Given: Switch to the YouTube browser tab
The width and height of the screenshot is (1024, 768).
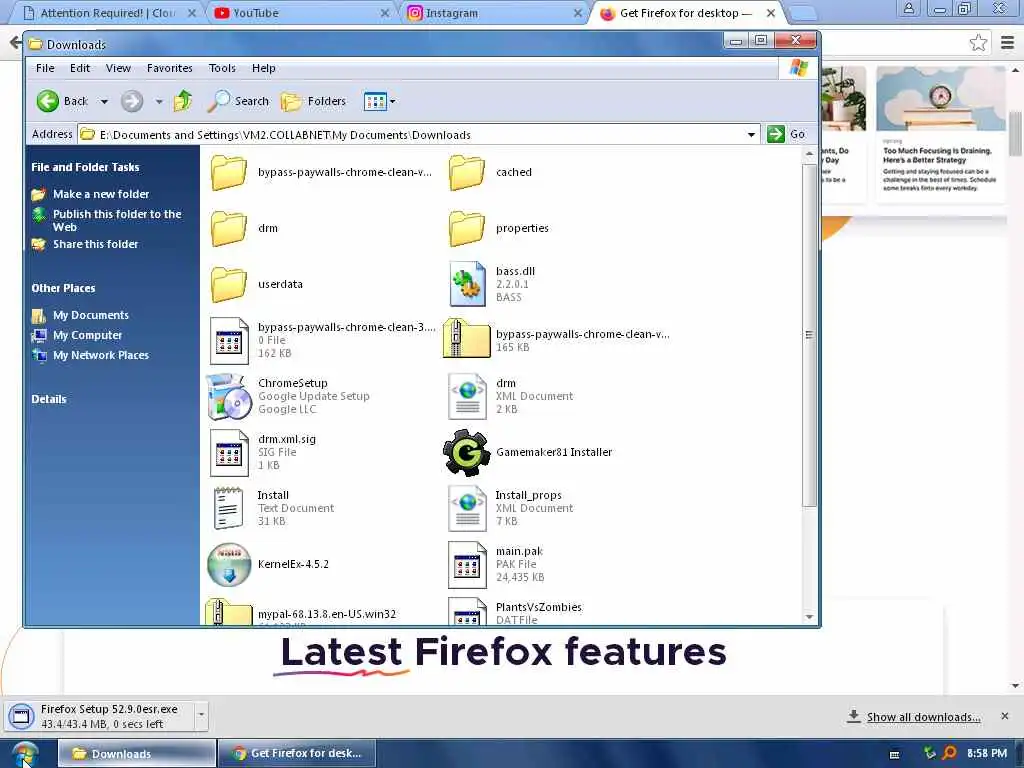Looking at the screenshot, I should tap(300, 13).
